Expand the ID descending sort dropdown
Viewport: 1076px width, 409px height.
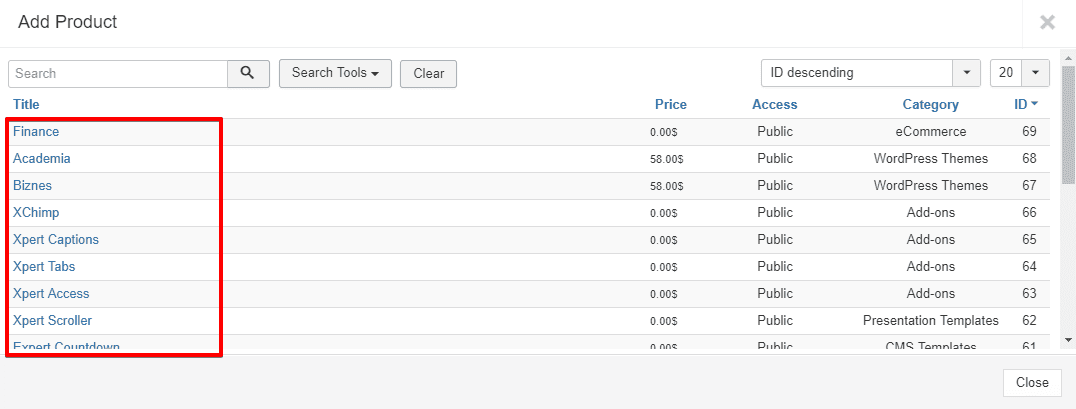(966, 73)
